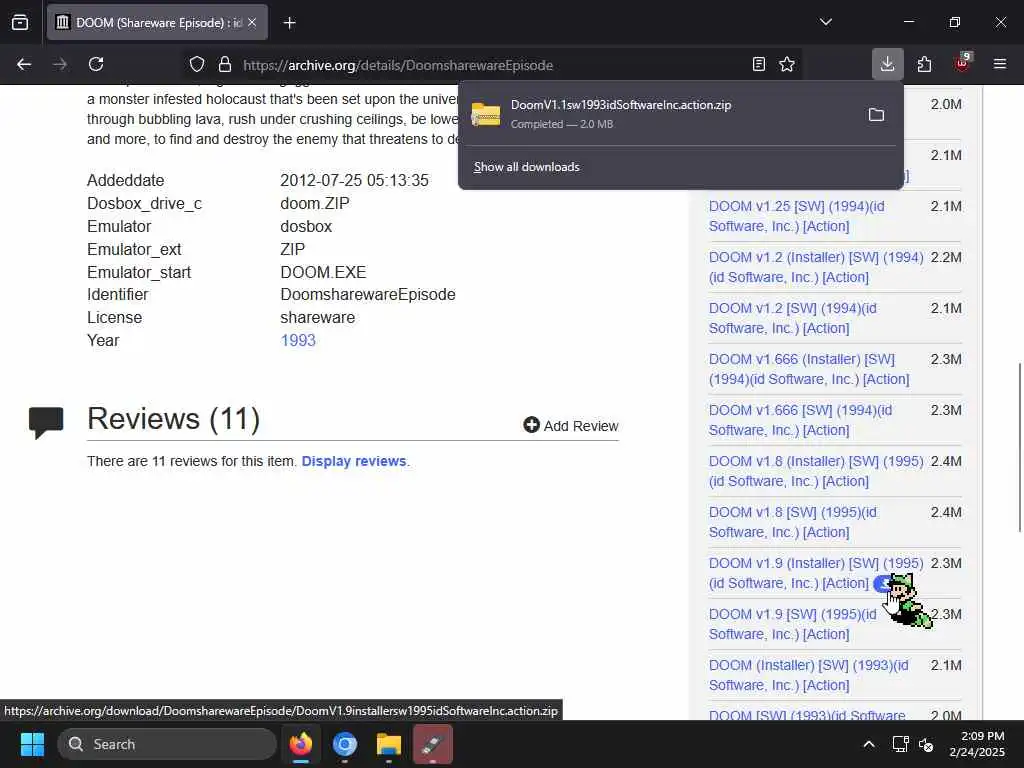Download DOOM v1.8 [SW] (1995) non-installer
This screenshot has width=1024, height=768.
pos(793,522)
